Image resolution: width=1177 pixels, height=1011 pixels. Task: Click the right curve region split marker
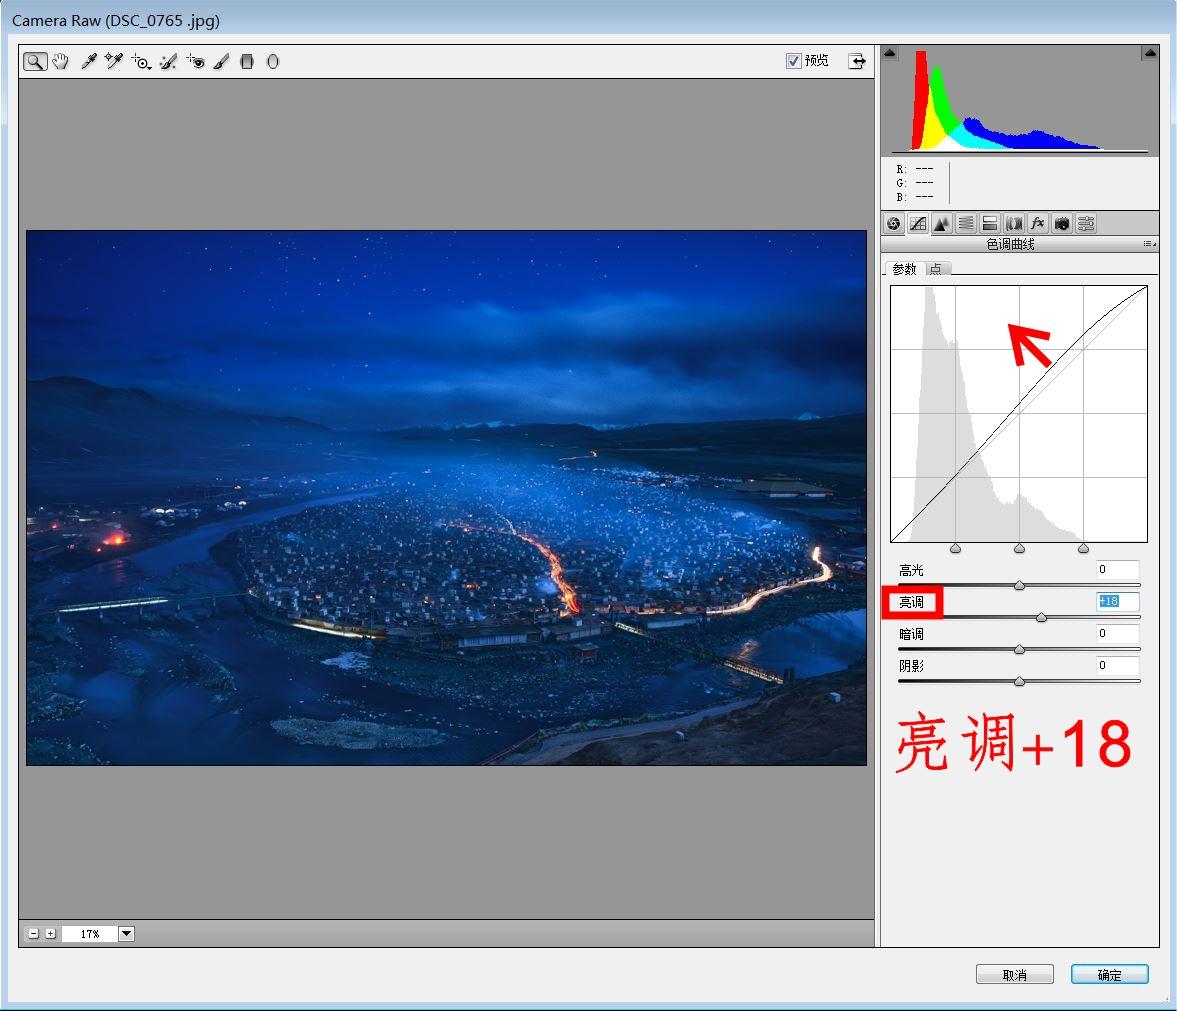click(1083, 549)
